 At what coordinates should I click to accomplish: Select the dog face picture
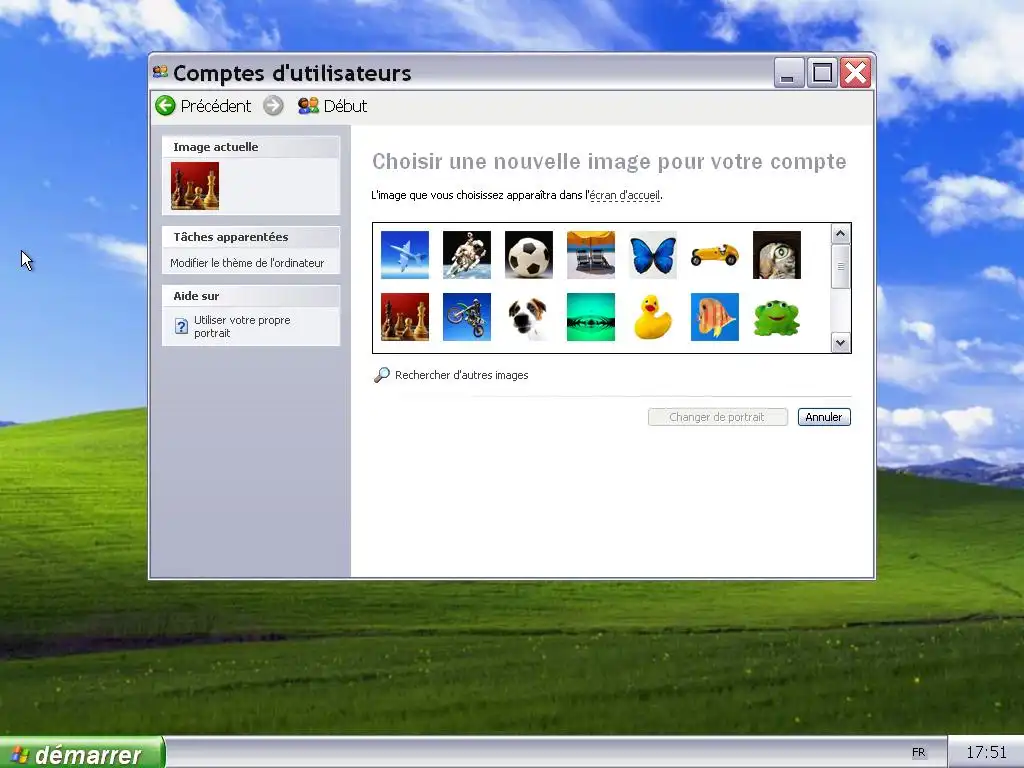click(529, 317)
